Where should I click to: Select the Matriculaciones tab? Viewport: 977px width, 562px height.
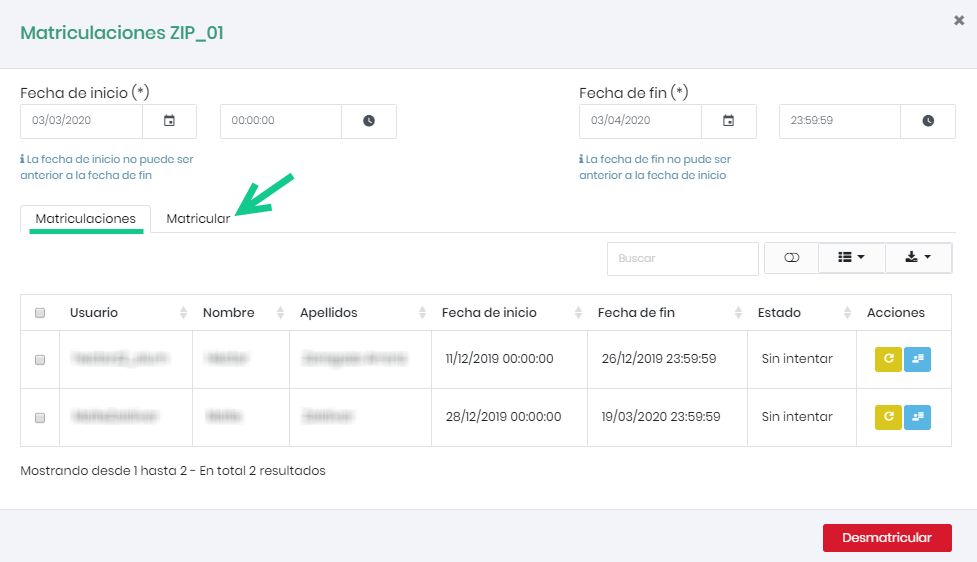click(x=85, y=219)
